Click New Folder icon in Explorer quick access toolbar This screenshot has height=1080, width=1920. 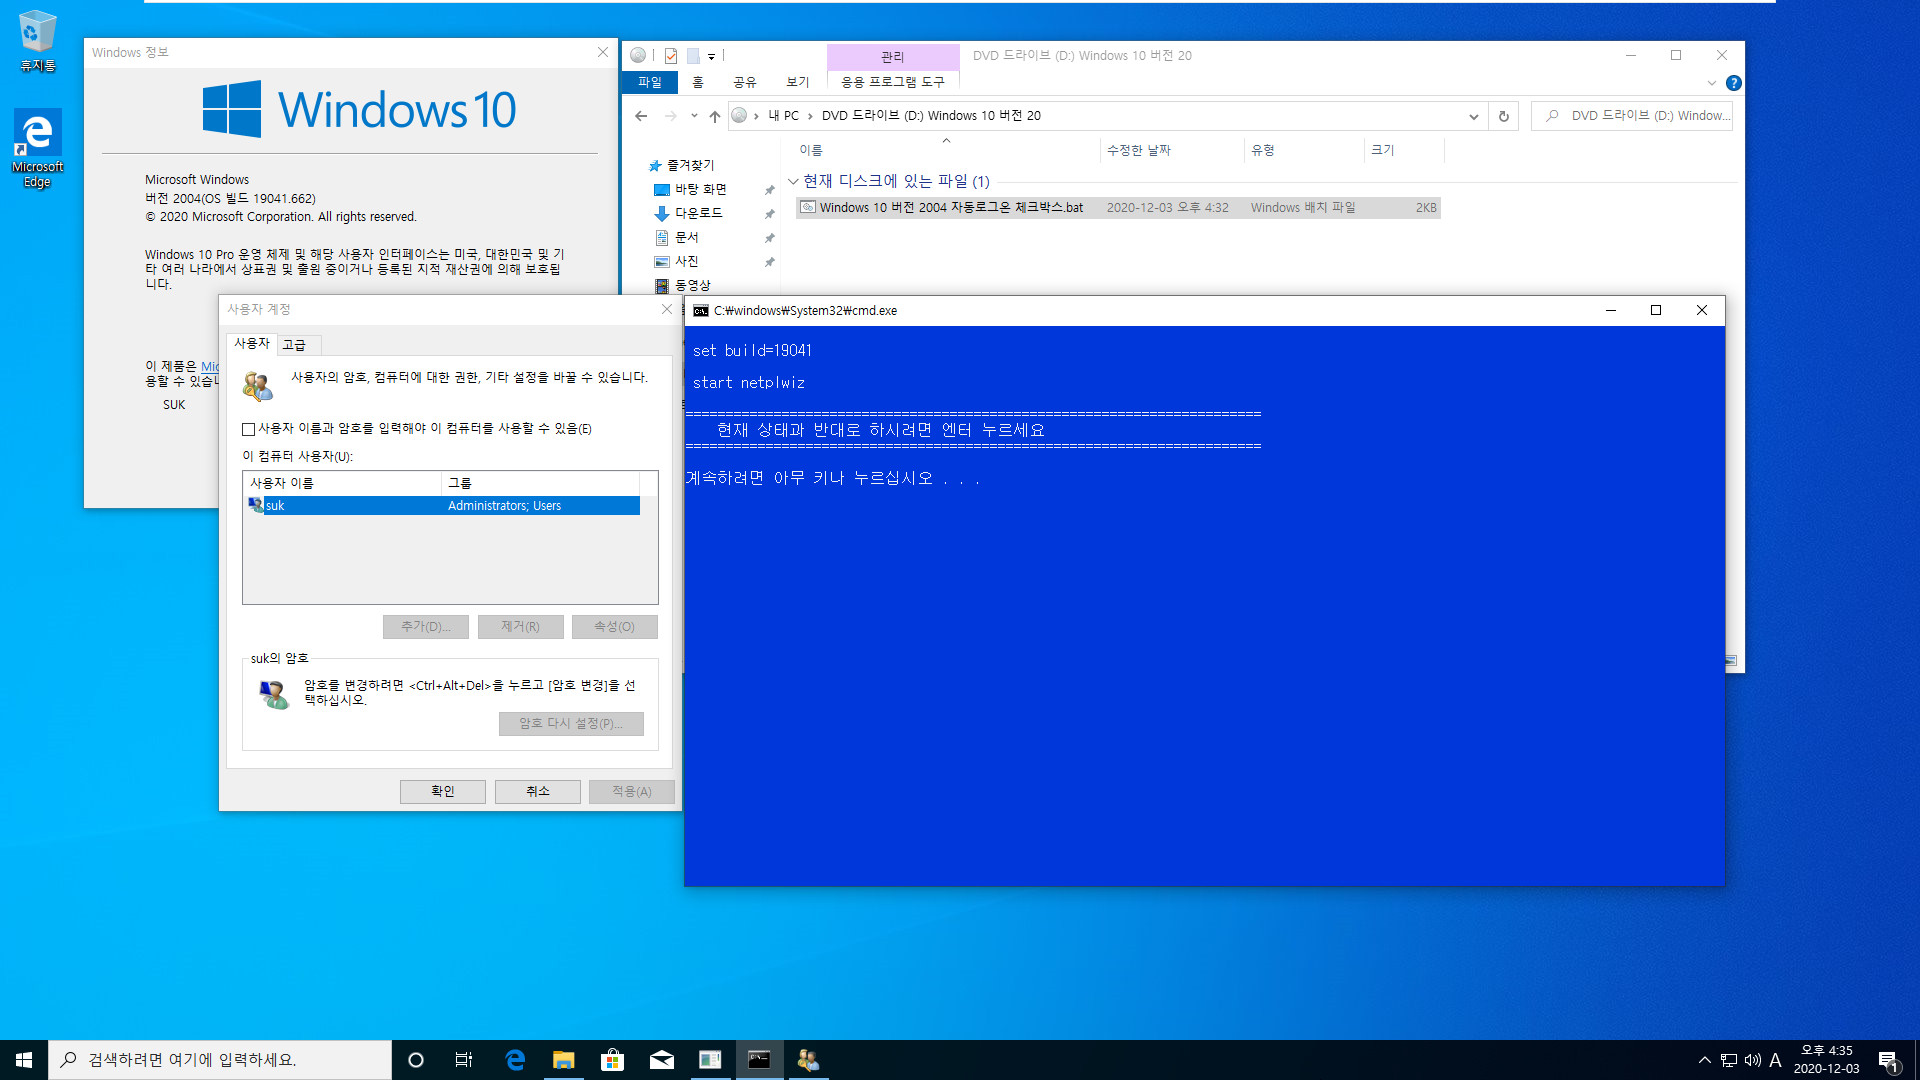pyautogui.click(x=693, y=56)
